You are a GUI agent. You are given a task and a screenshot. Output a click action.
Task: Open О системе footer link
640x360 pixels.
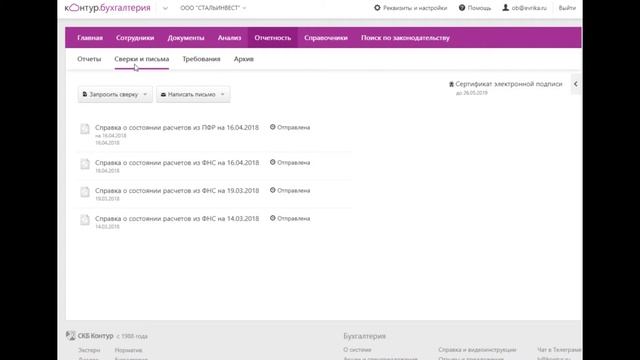pos(357,350)
